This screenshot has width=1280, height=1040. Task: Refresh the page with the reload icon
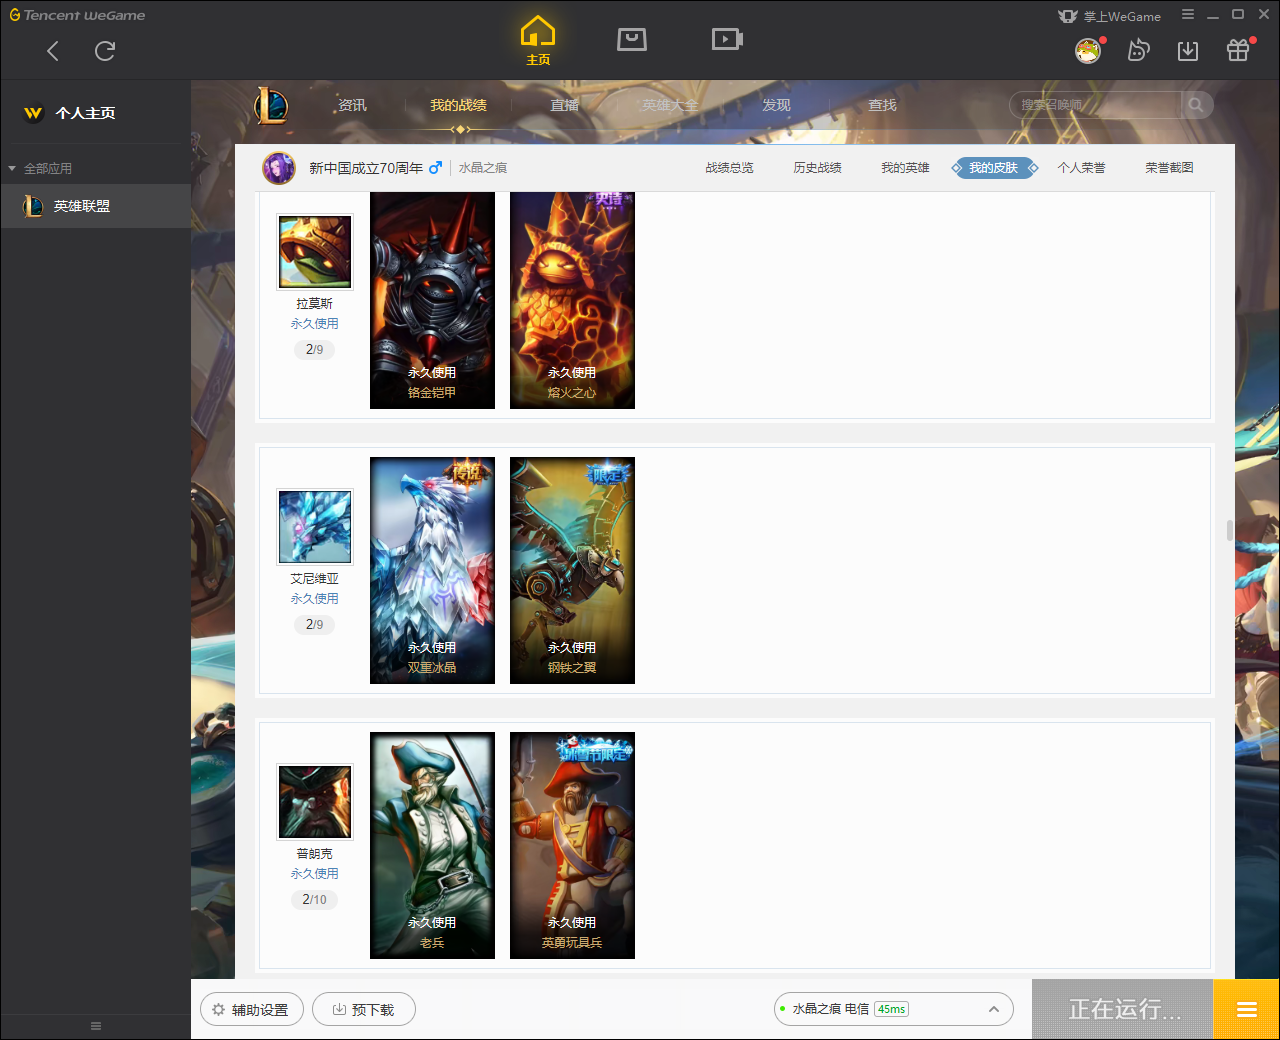[x=105, y=51]
